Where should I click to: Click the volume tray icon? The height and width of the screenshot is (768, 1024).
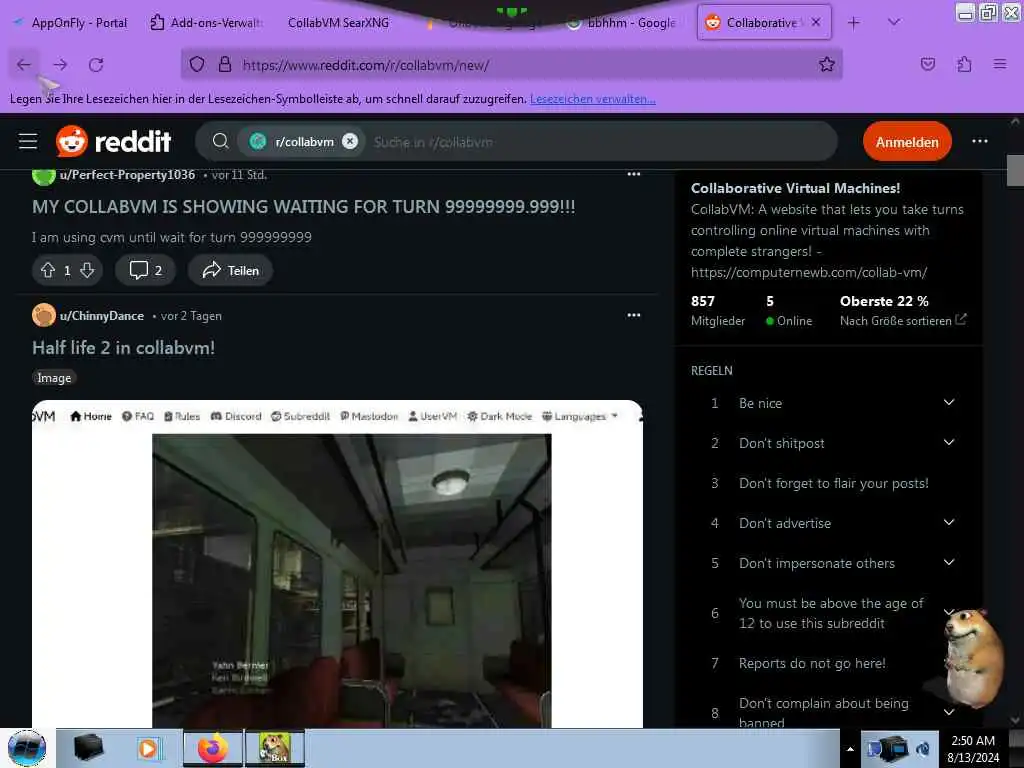pos(923,749)
